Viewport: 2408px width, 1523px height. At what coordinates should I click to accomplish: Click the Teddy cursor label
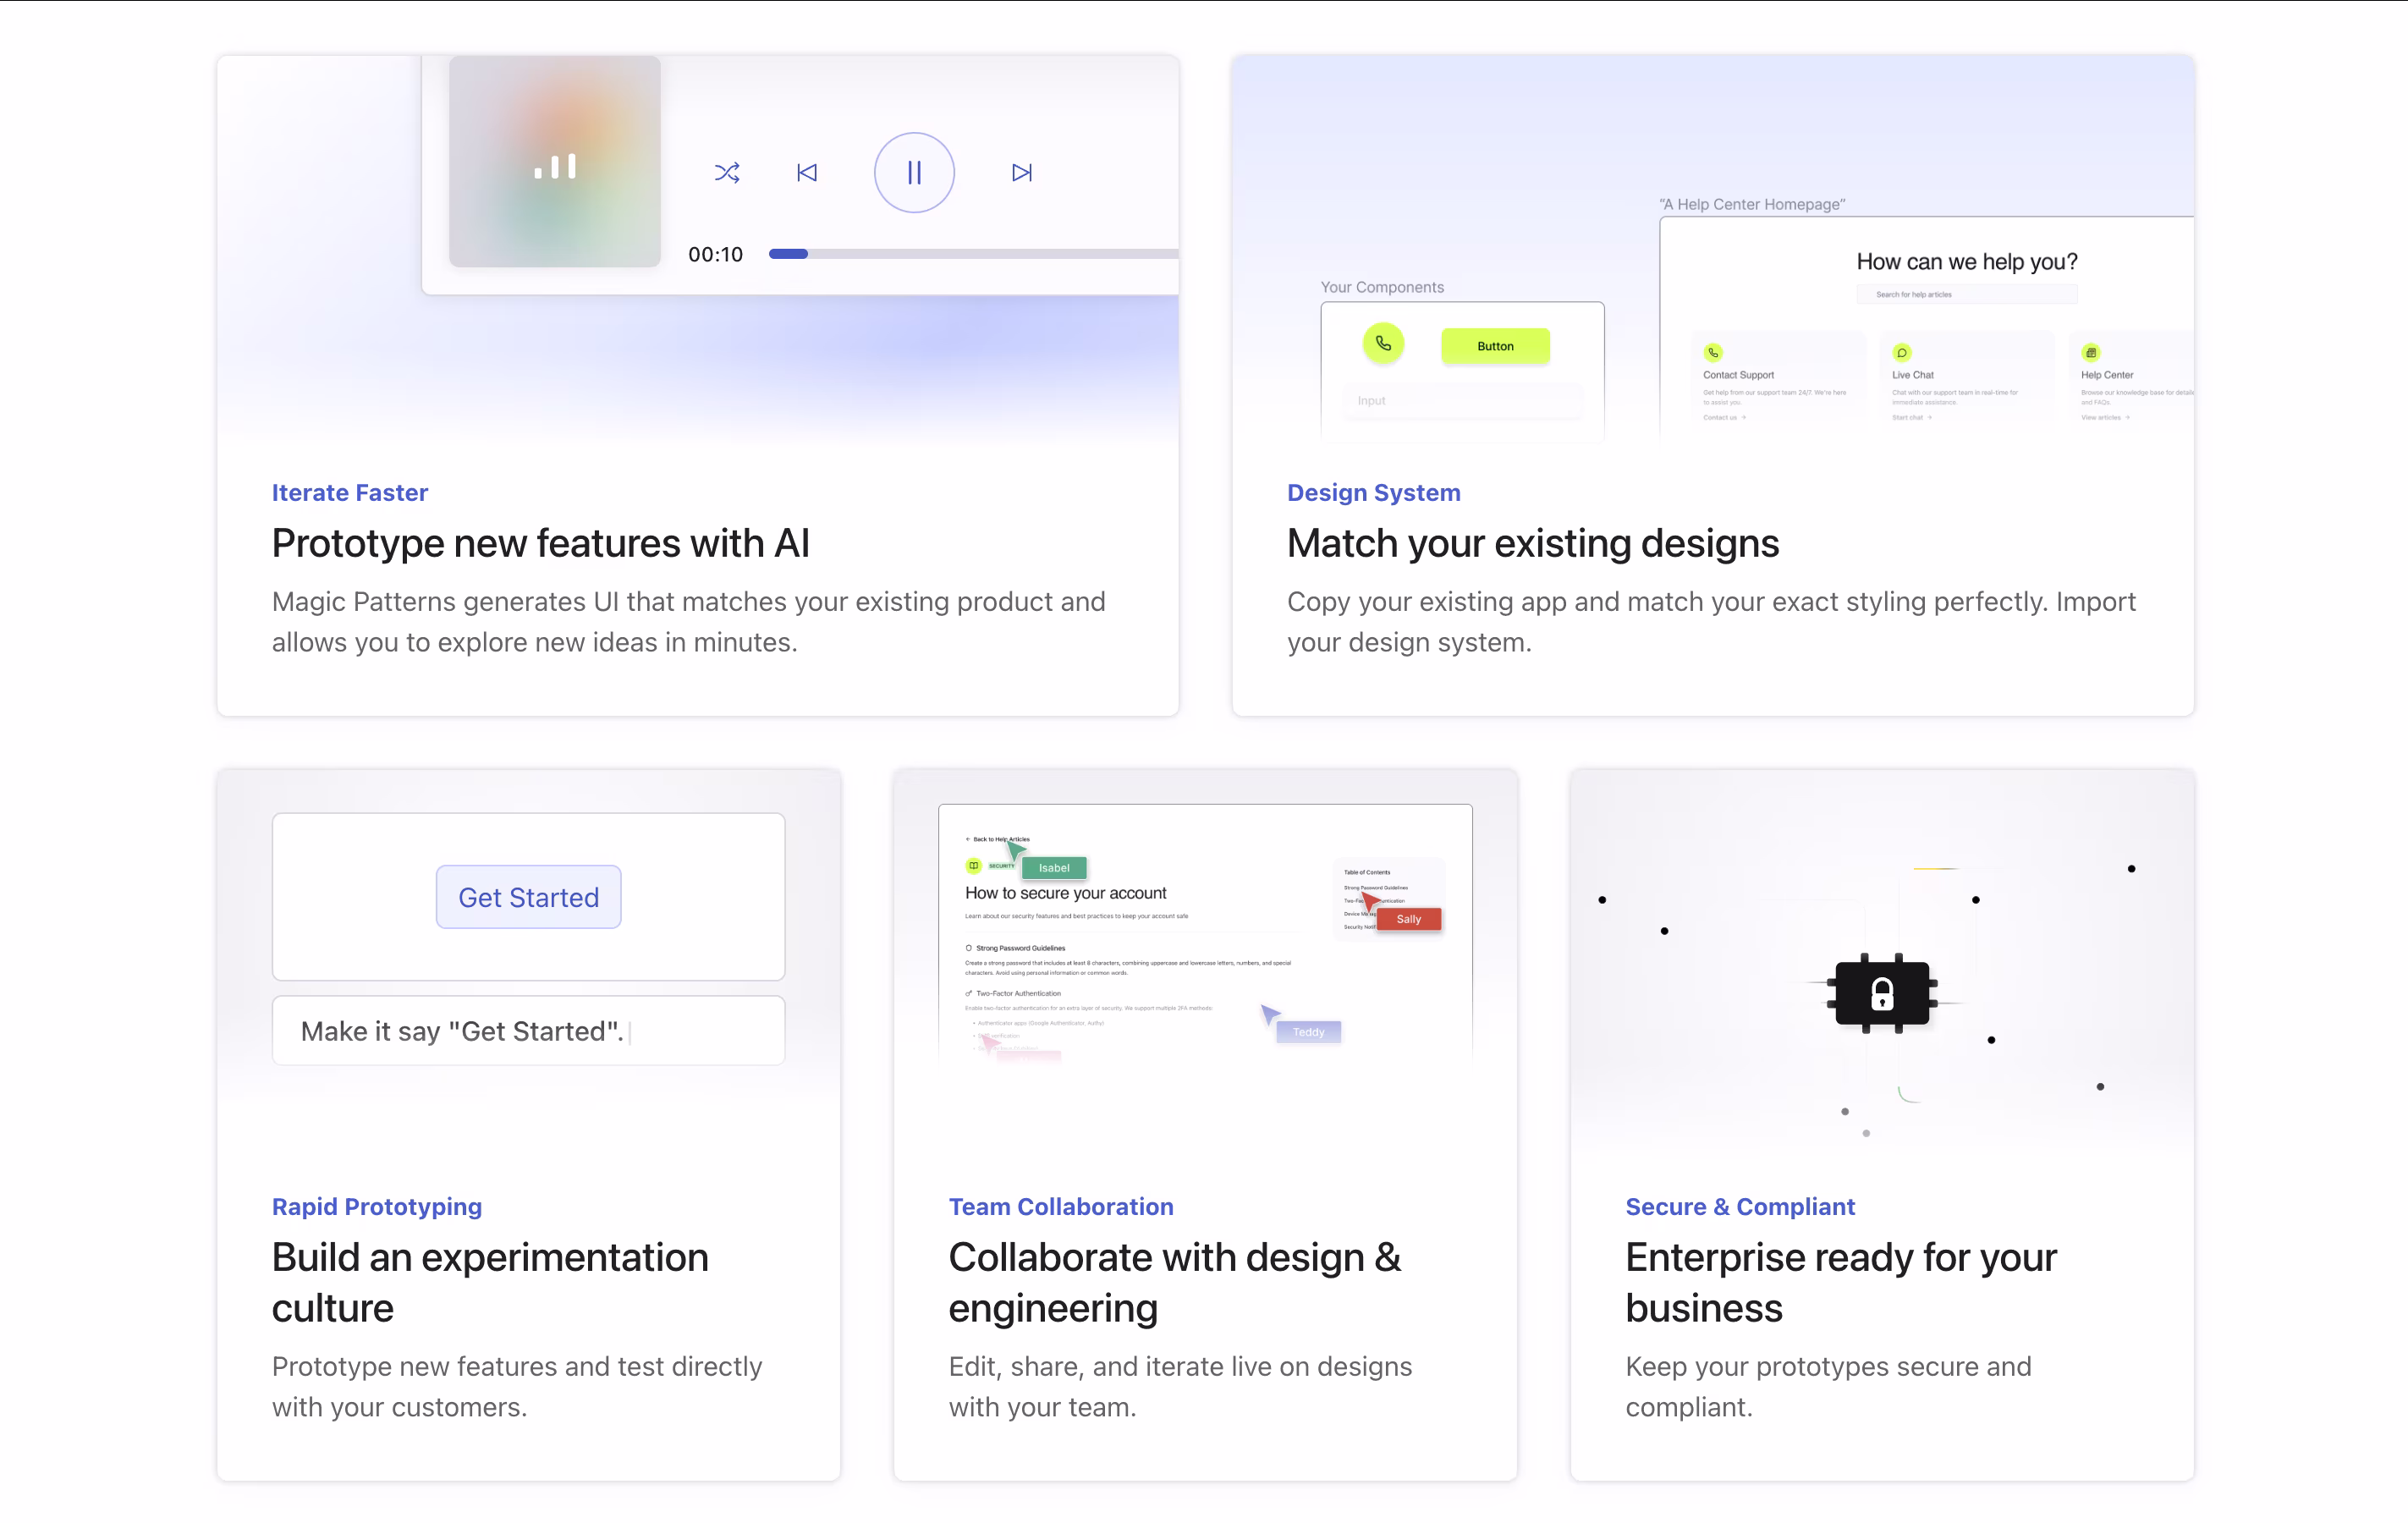(x=1308, y=1032)
